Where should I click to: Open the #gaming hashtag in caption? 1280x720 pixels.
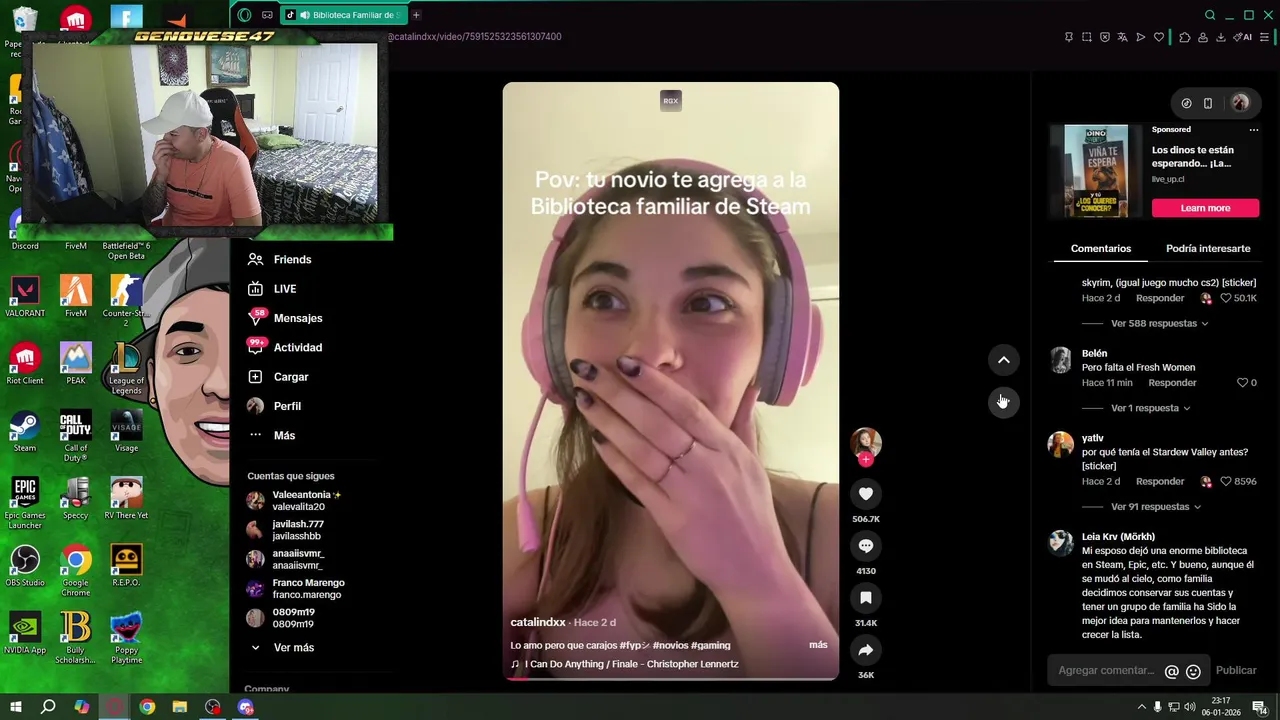click(x=710, y=645)
